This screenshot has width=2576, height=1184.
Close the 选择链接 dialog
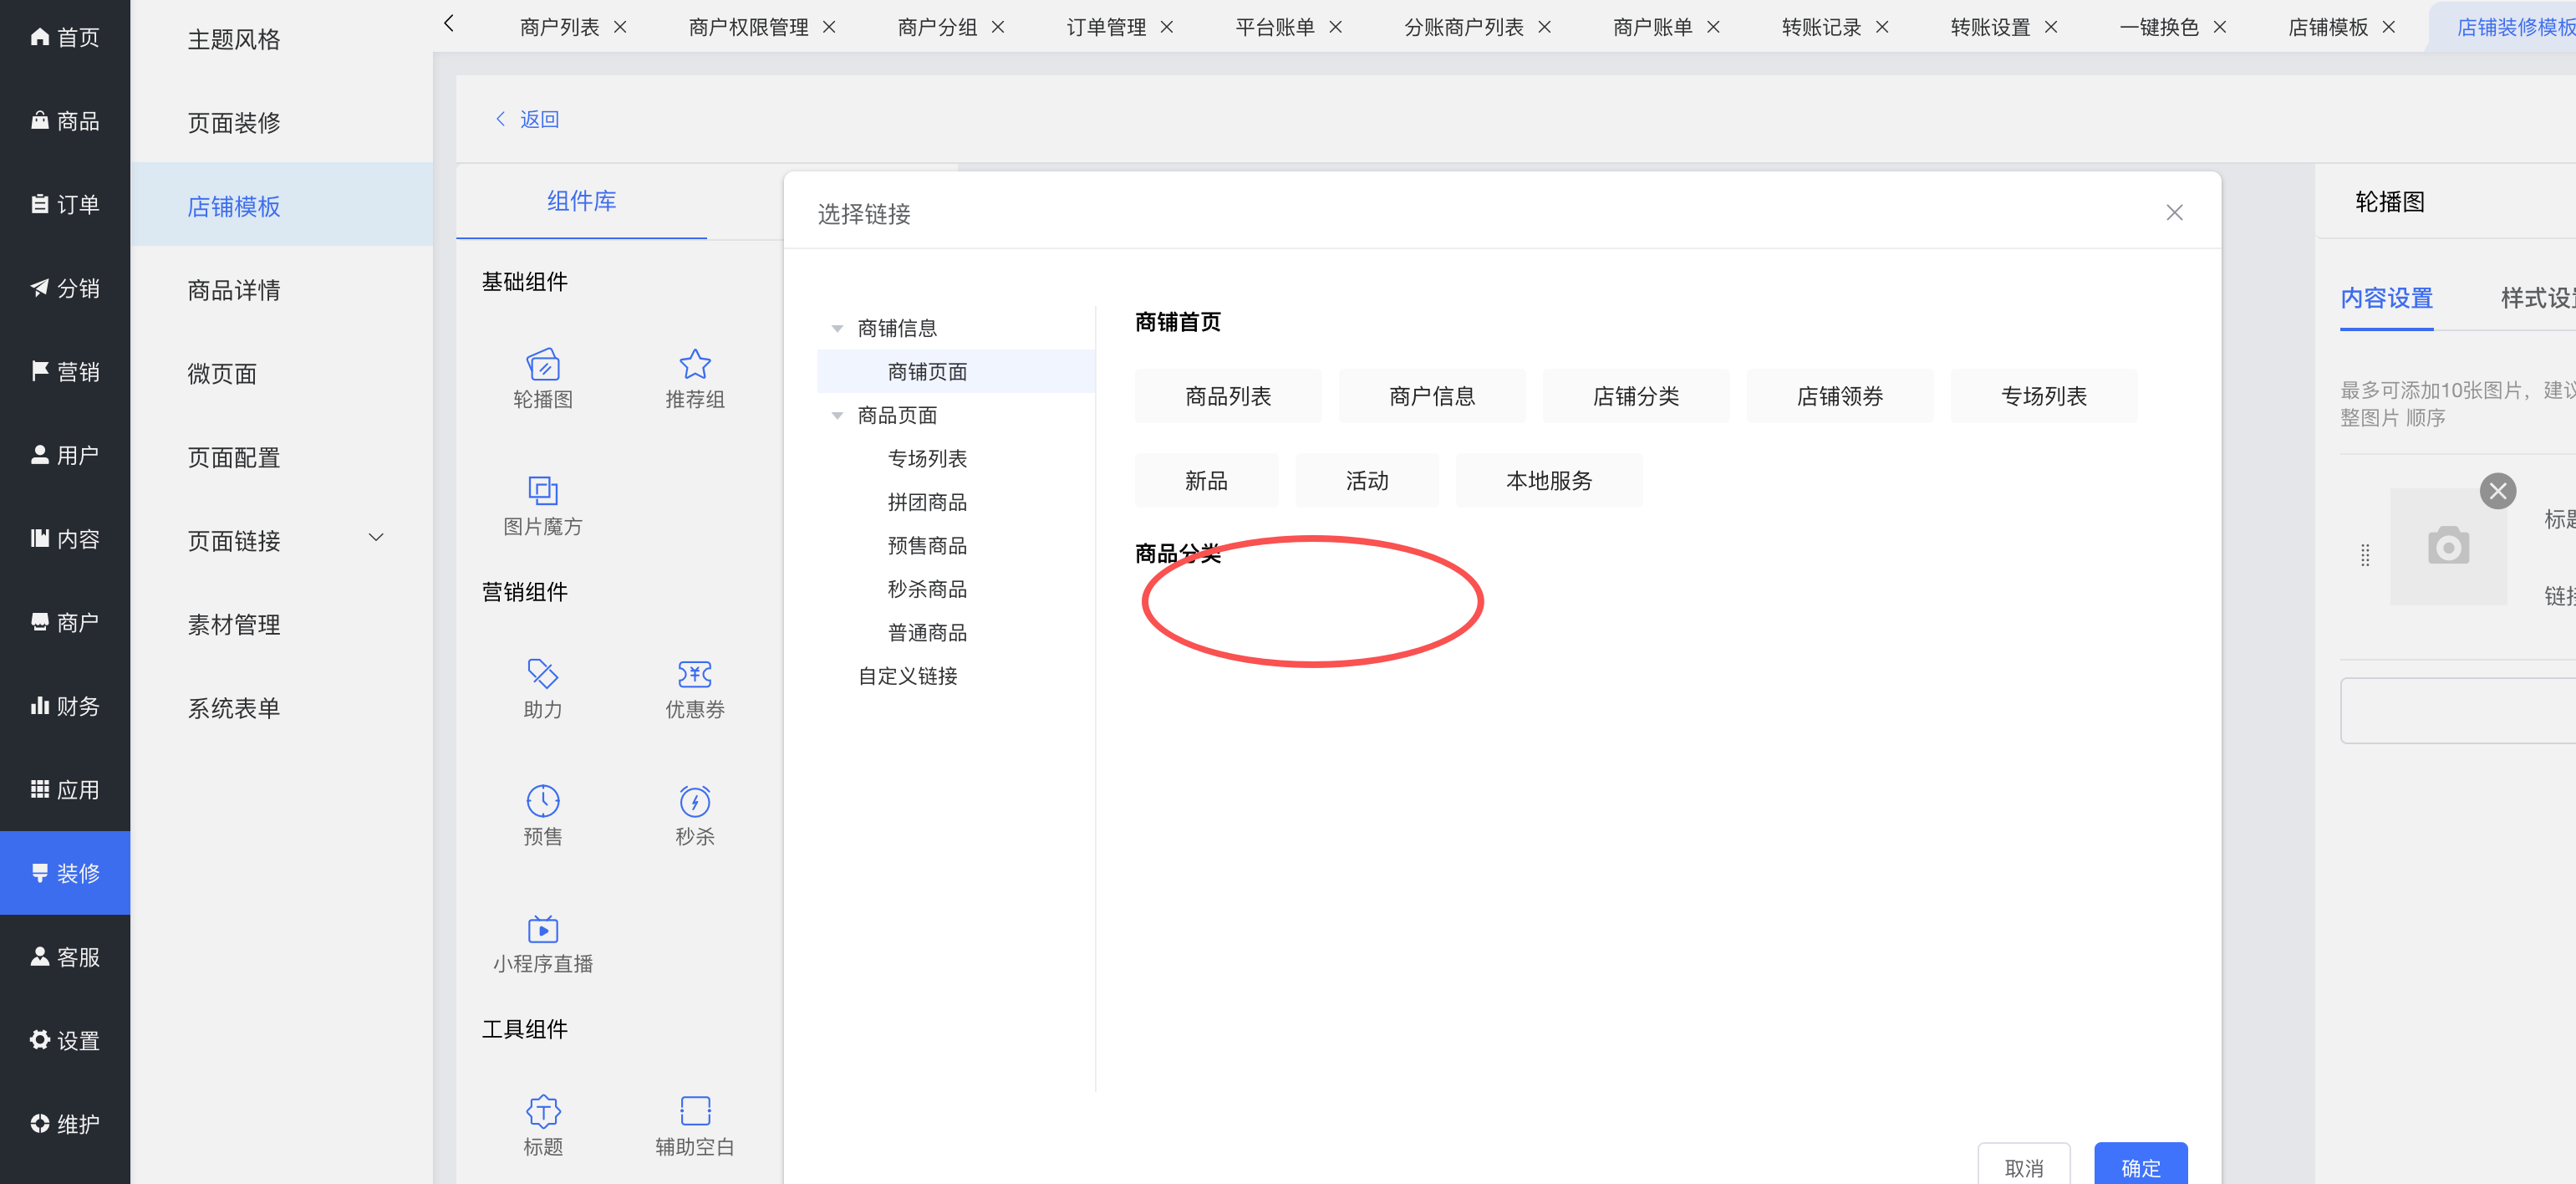tap(2173, 213)
